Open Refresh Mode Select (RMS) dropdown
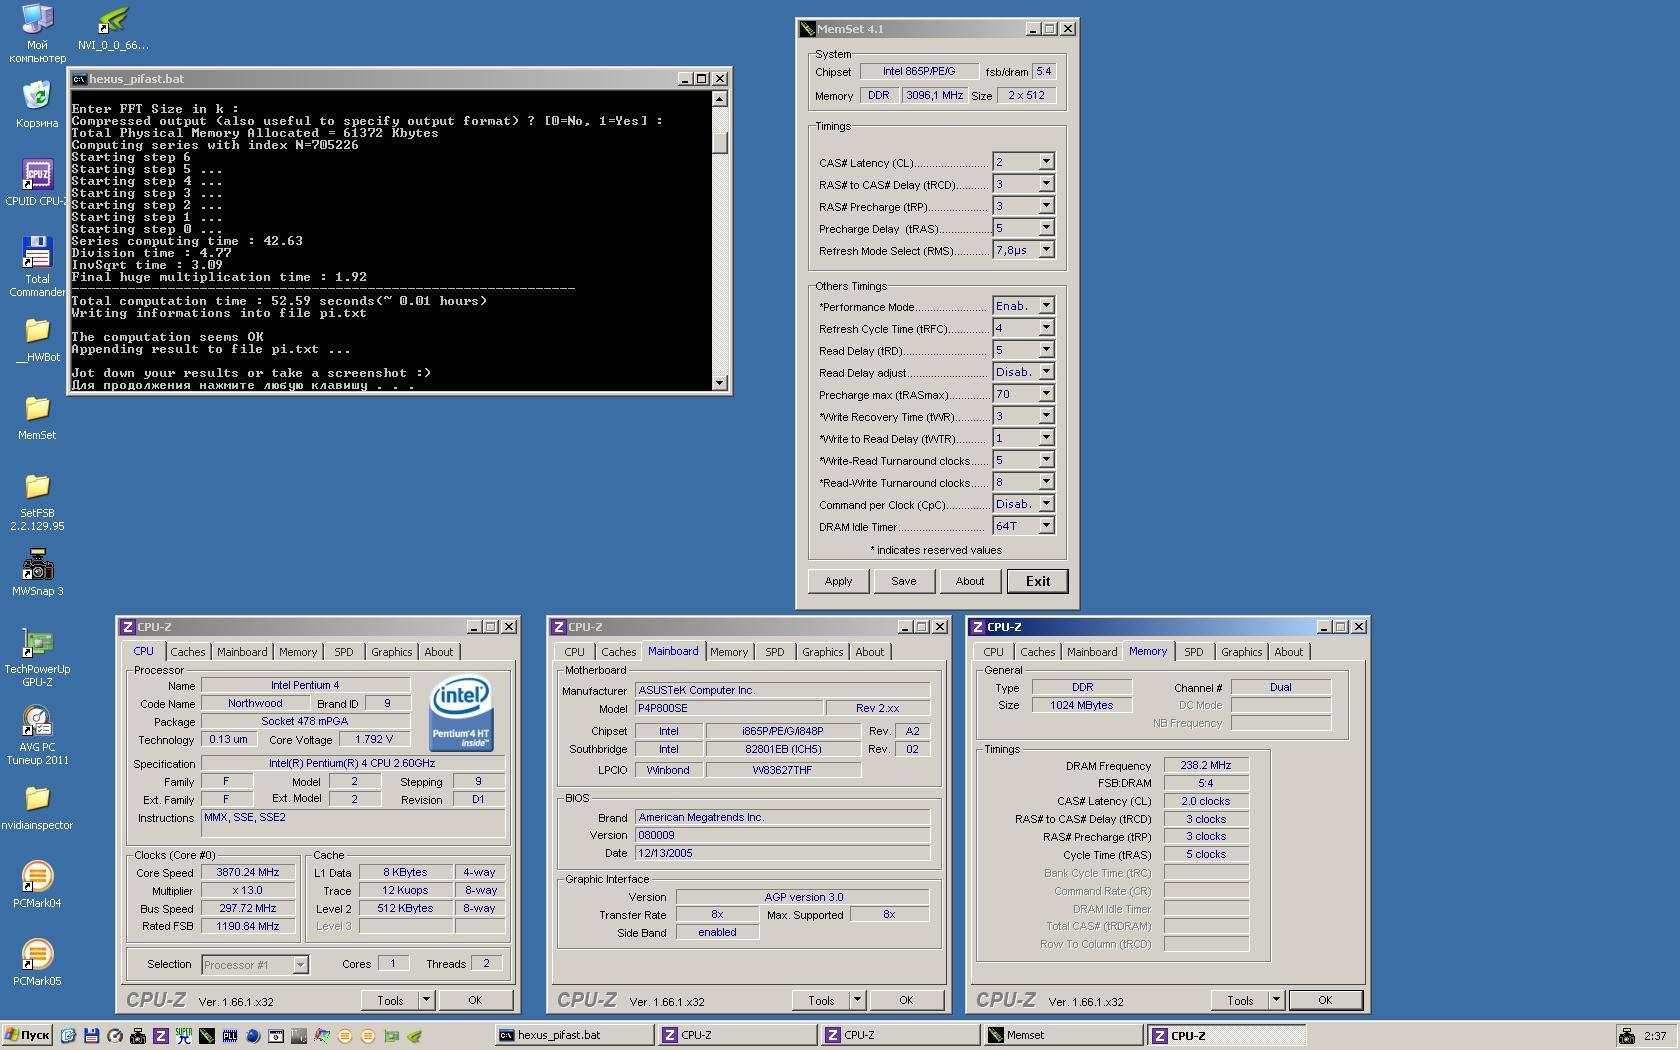 tap(1046, 250)
